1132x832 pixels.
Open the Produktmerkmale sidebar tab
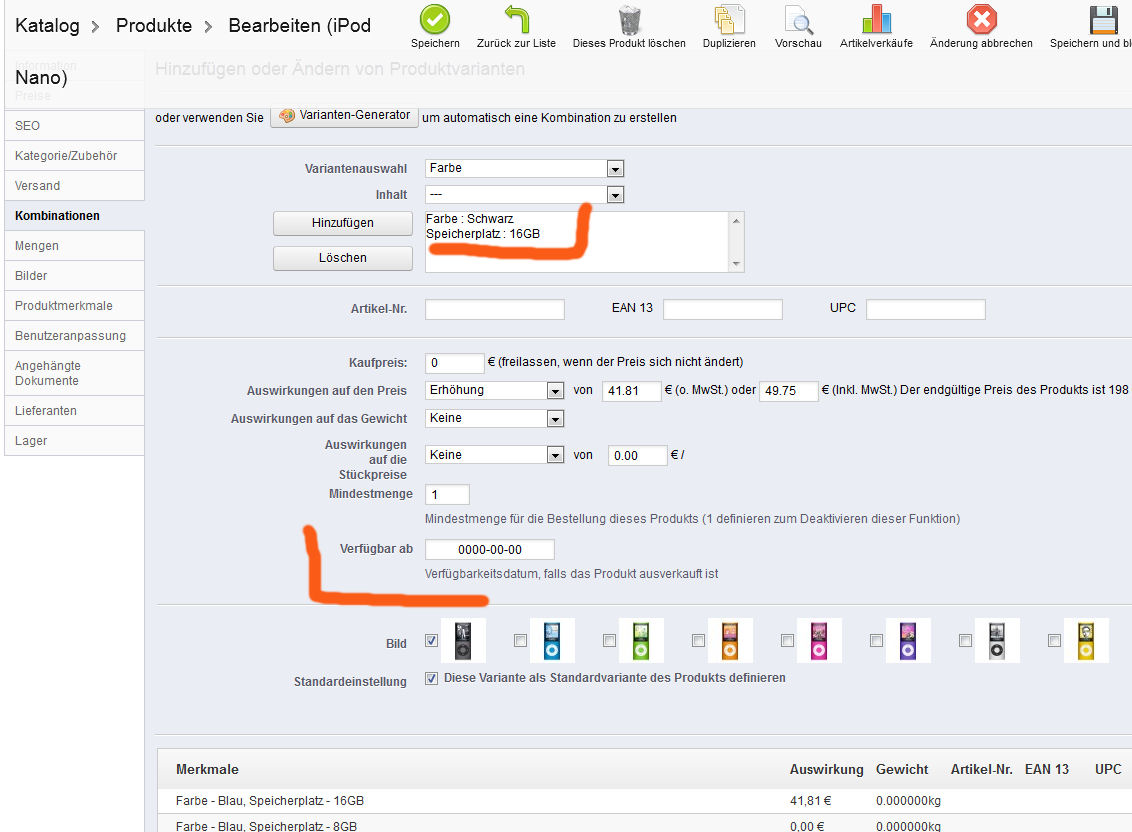point(74,306)
